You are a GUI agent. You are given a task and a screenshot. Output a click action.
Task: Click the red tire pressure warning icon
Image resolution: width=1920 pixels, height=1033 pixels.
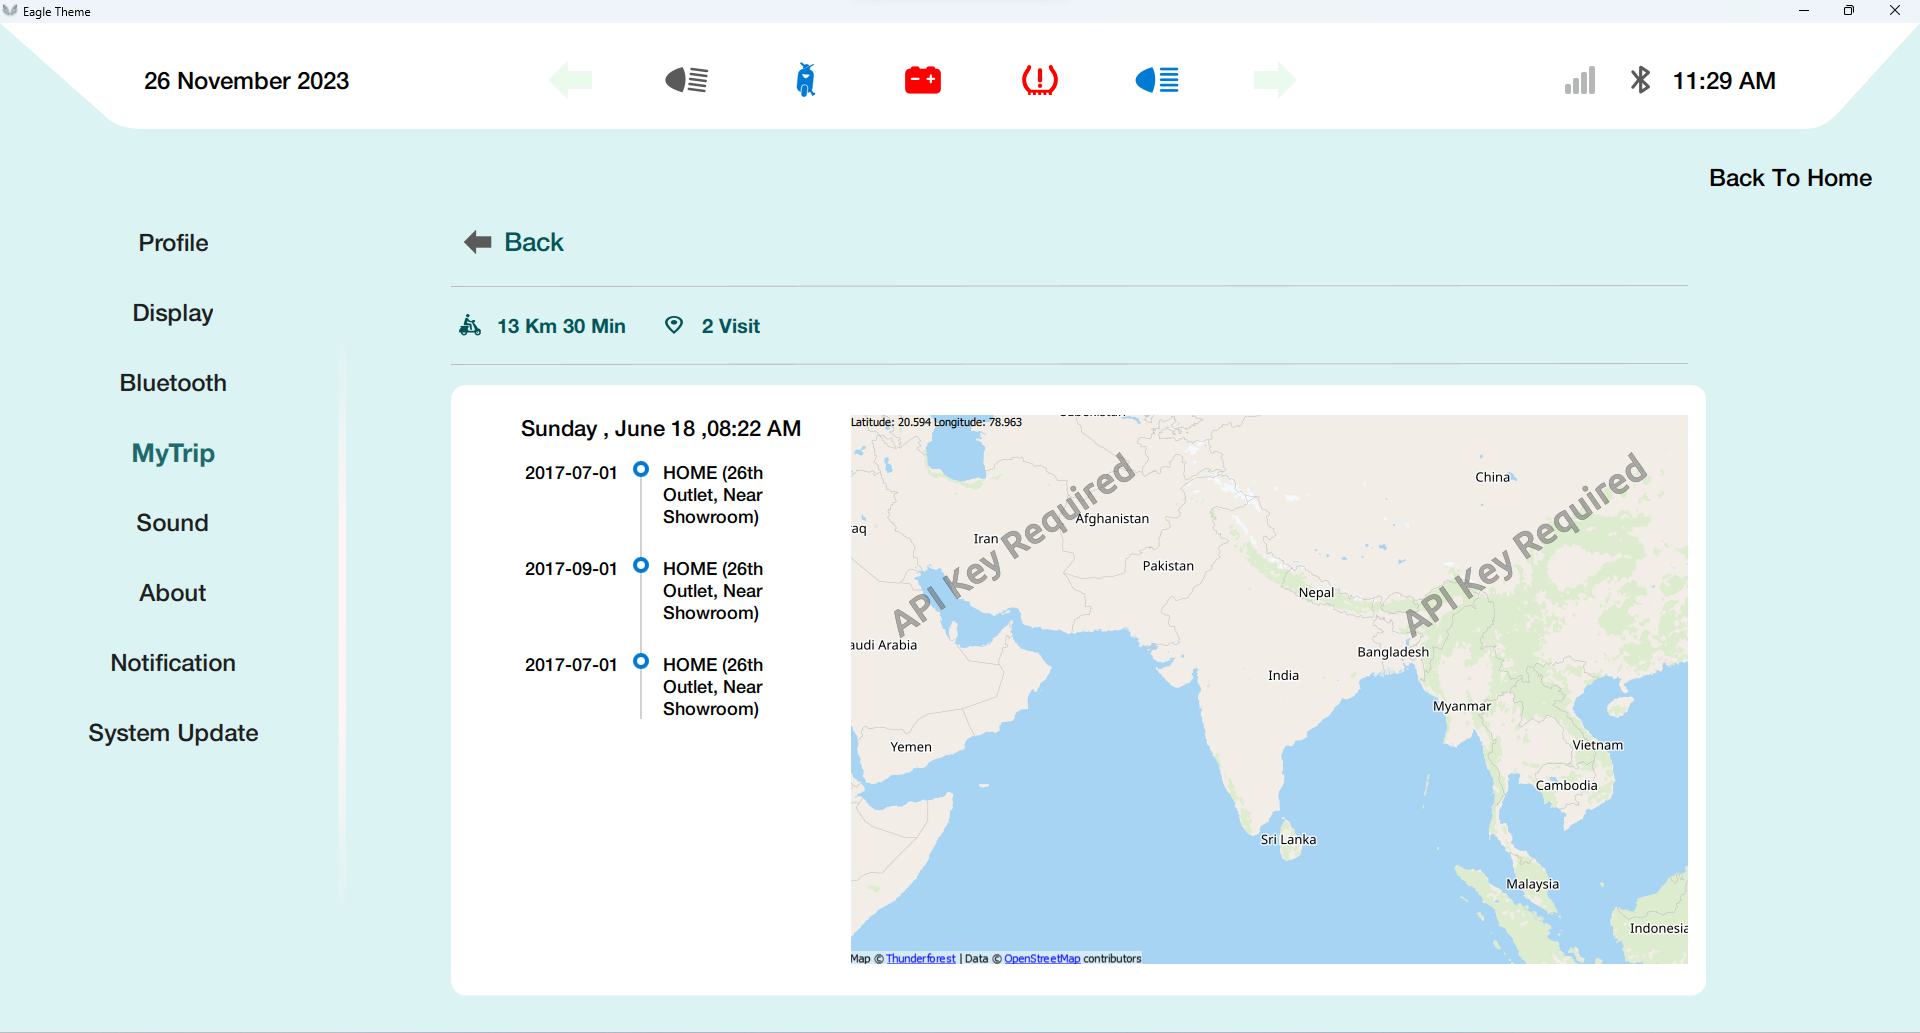tap(1040, 80)
